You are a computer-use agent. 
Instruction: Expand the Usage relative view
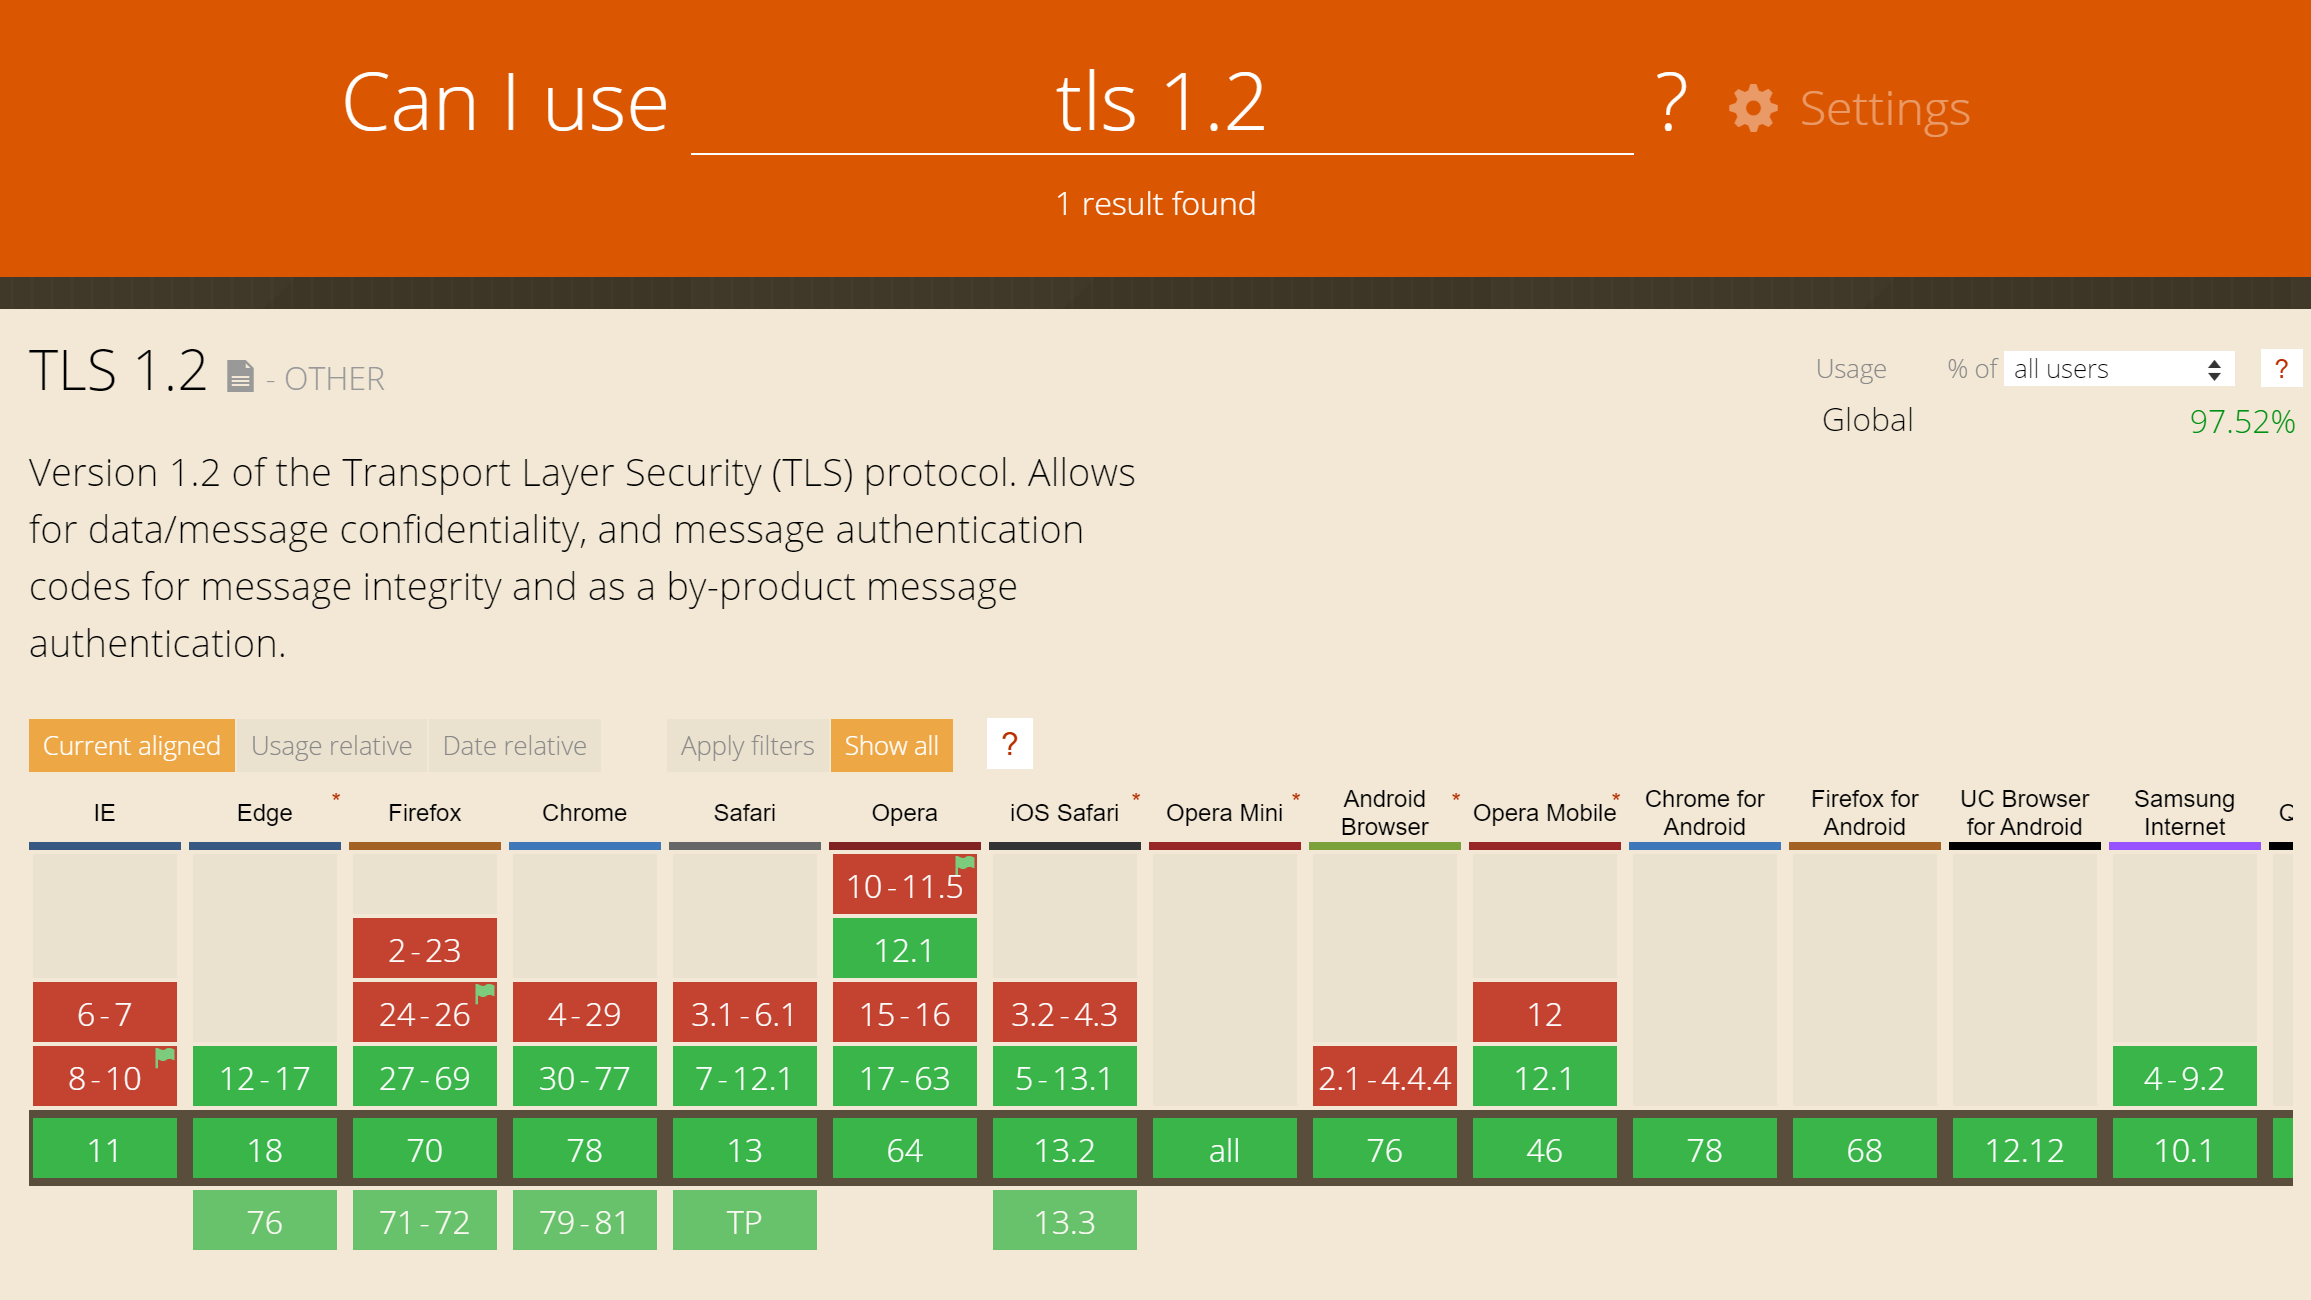coord(333,744)
